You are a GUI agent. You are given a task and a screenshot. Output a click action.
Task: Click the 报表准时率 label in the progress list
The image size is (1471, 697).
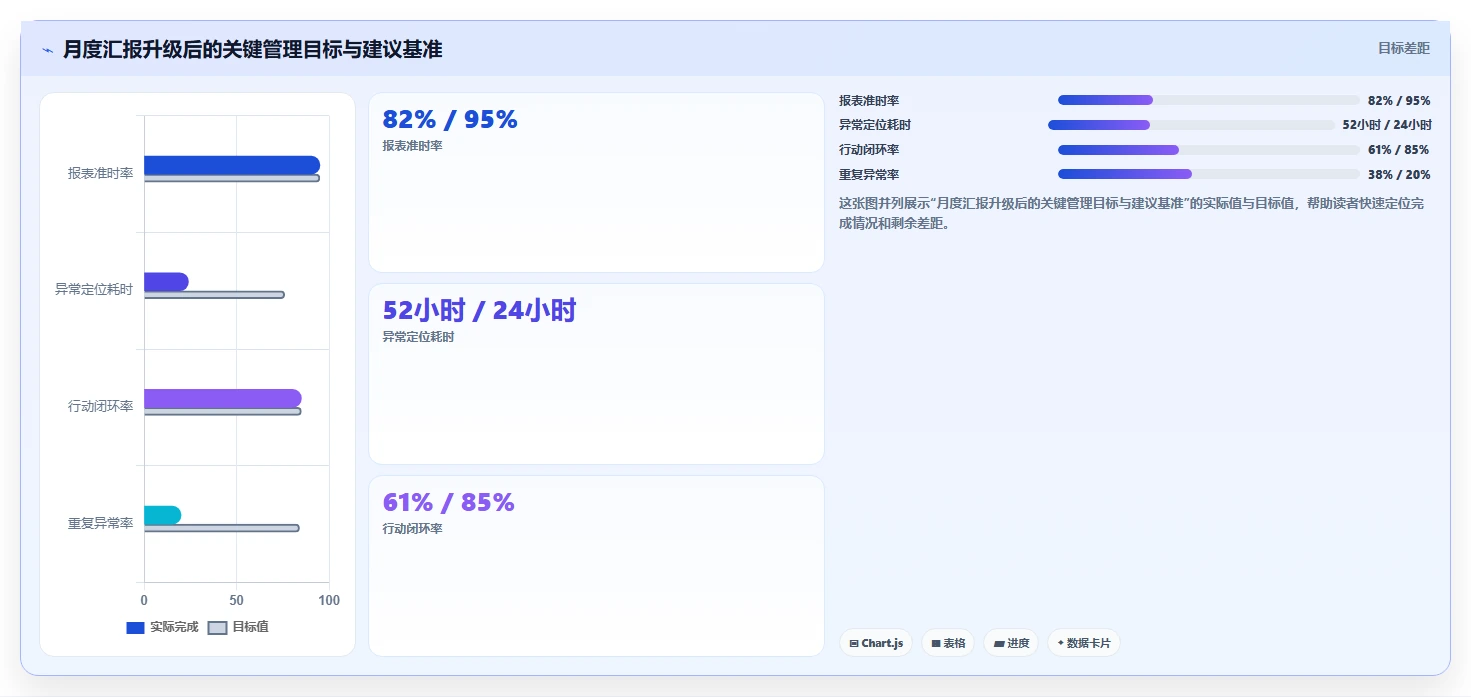click(869, 101)
